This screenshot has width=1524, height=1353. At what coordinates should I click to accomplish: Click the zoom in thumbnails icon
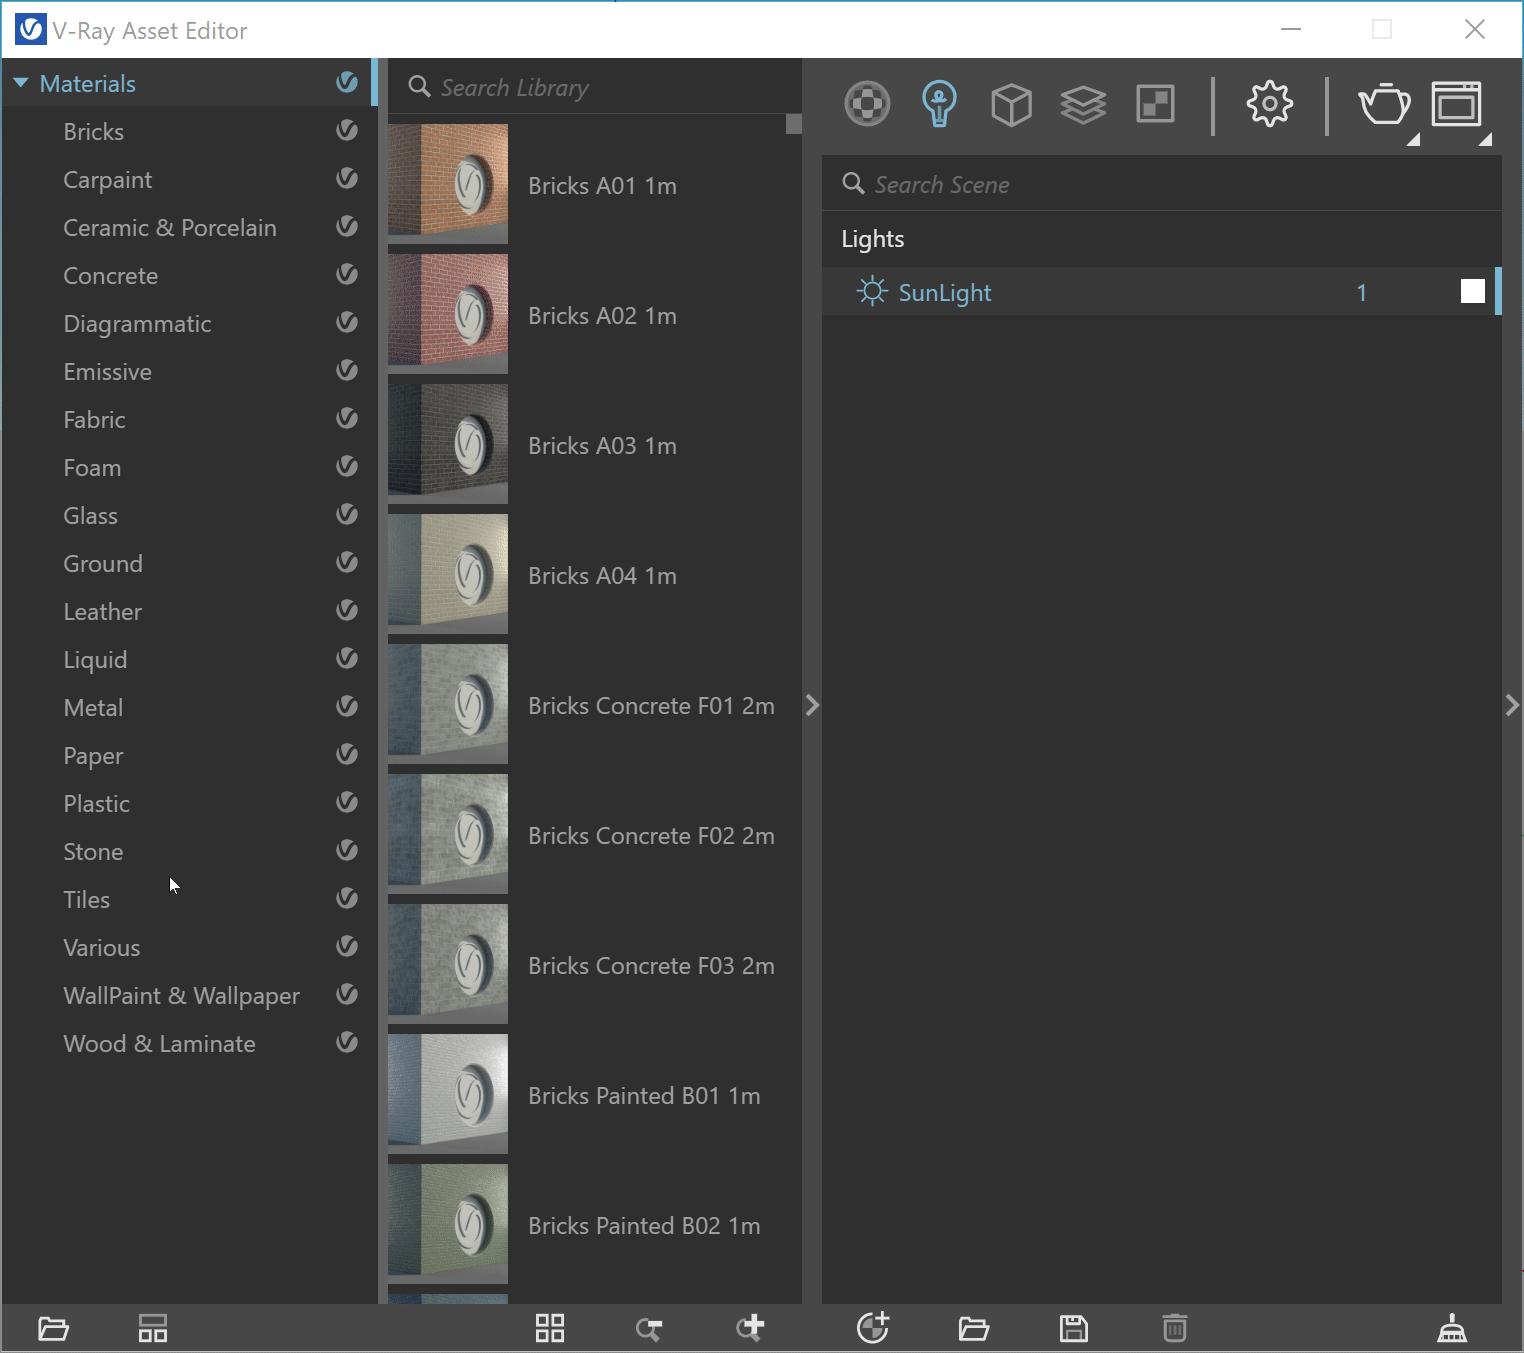(750, 1327)
